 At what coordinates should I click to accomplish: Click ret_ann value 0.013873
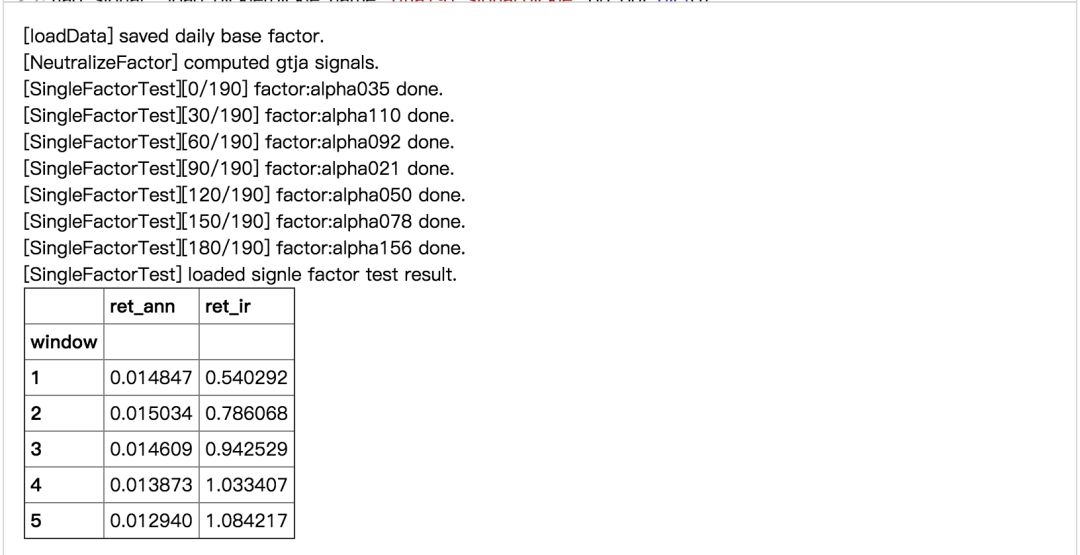151,485
